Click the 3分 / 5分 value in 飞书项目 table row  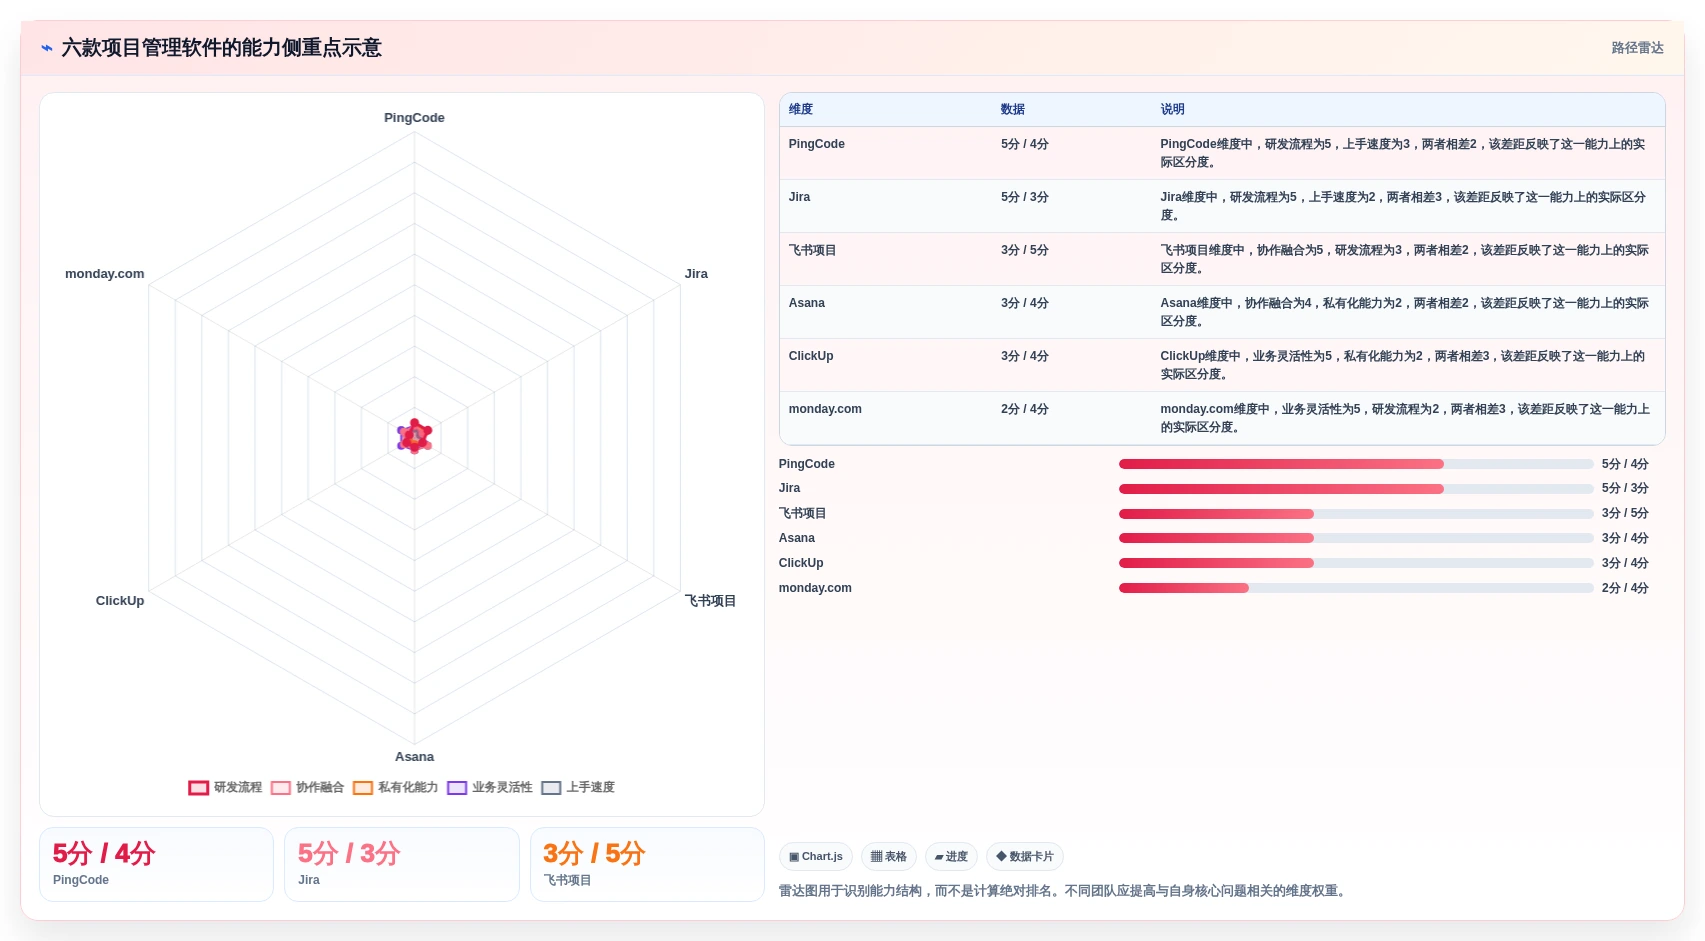tap(1024, 250)
